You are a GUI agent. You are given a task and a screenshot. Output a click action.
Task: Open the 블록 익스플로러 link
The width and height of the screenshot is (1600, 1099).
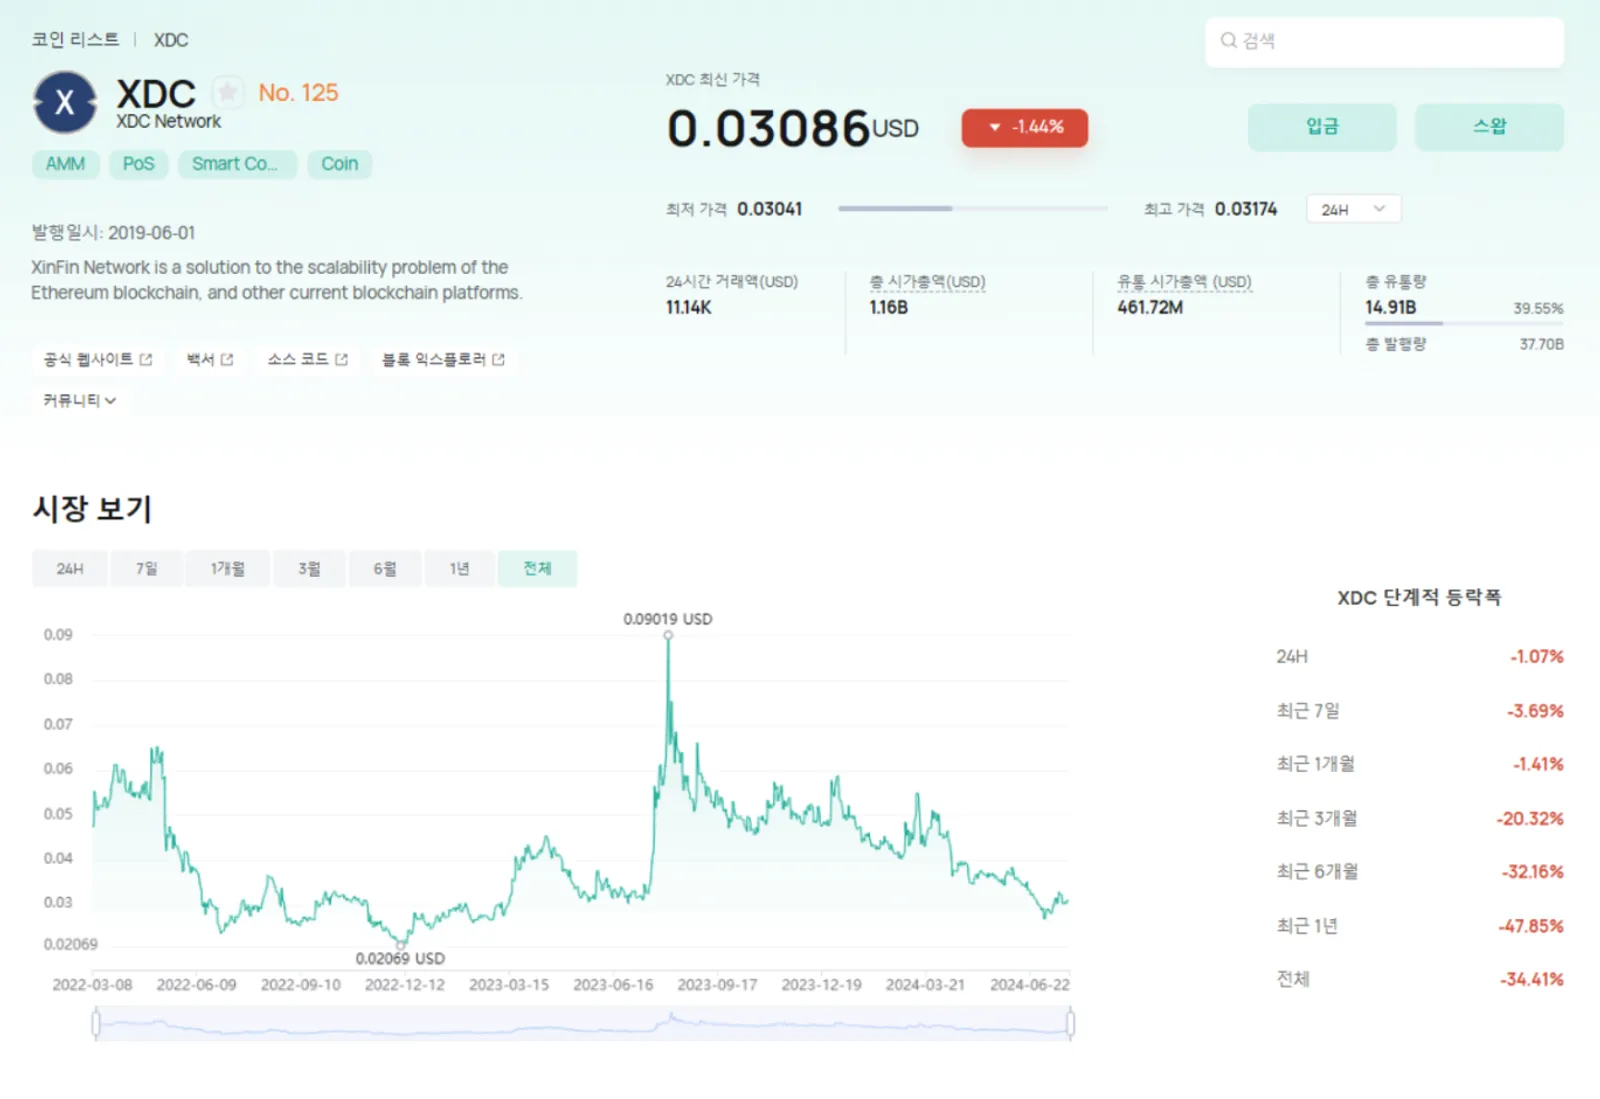(443, 359)
